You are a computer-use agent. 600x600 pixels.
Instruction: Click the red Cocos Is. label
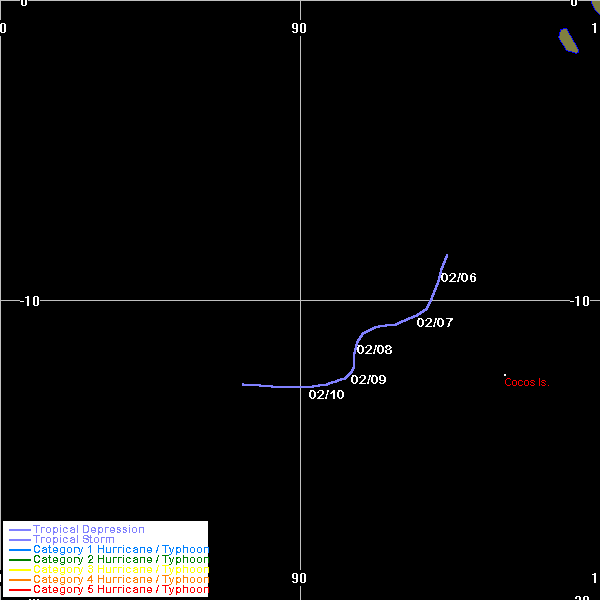pos(526,383)
